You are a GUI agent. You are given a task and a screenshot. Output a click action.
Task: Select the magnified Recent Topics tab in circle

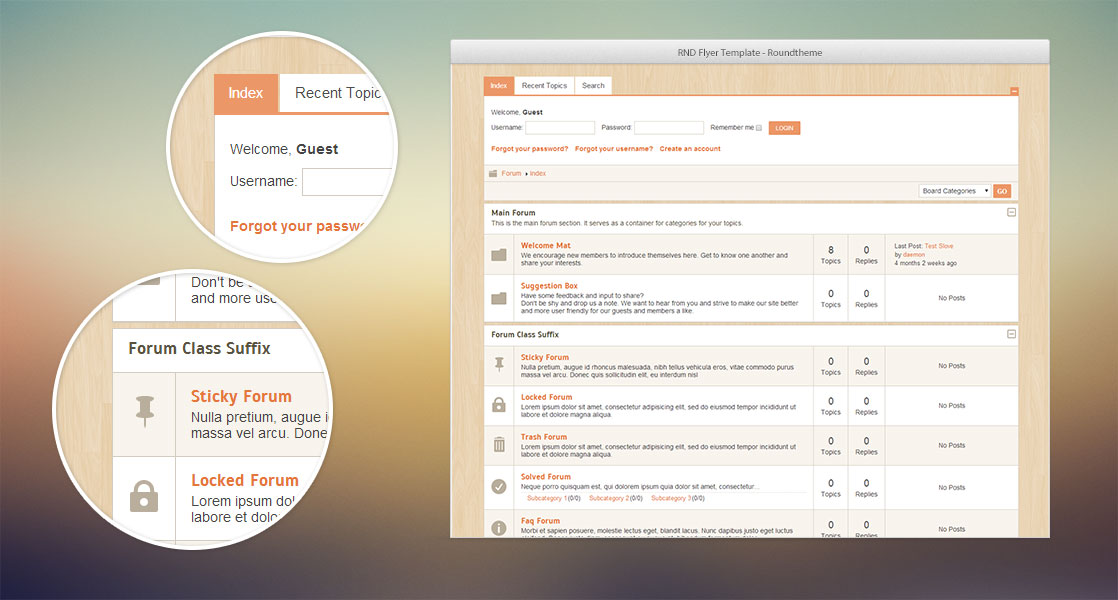tap(337, 93)
